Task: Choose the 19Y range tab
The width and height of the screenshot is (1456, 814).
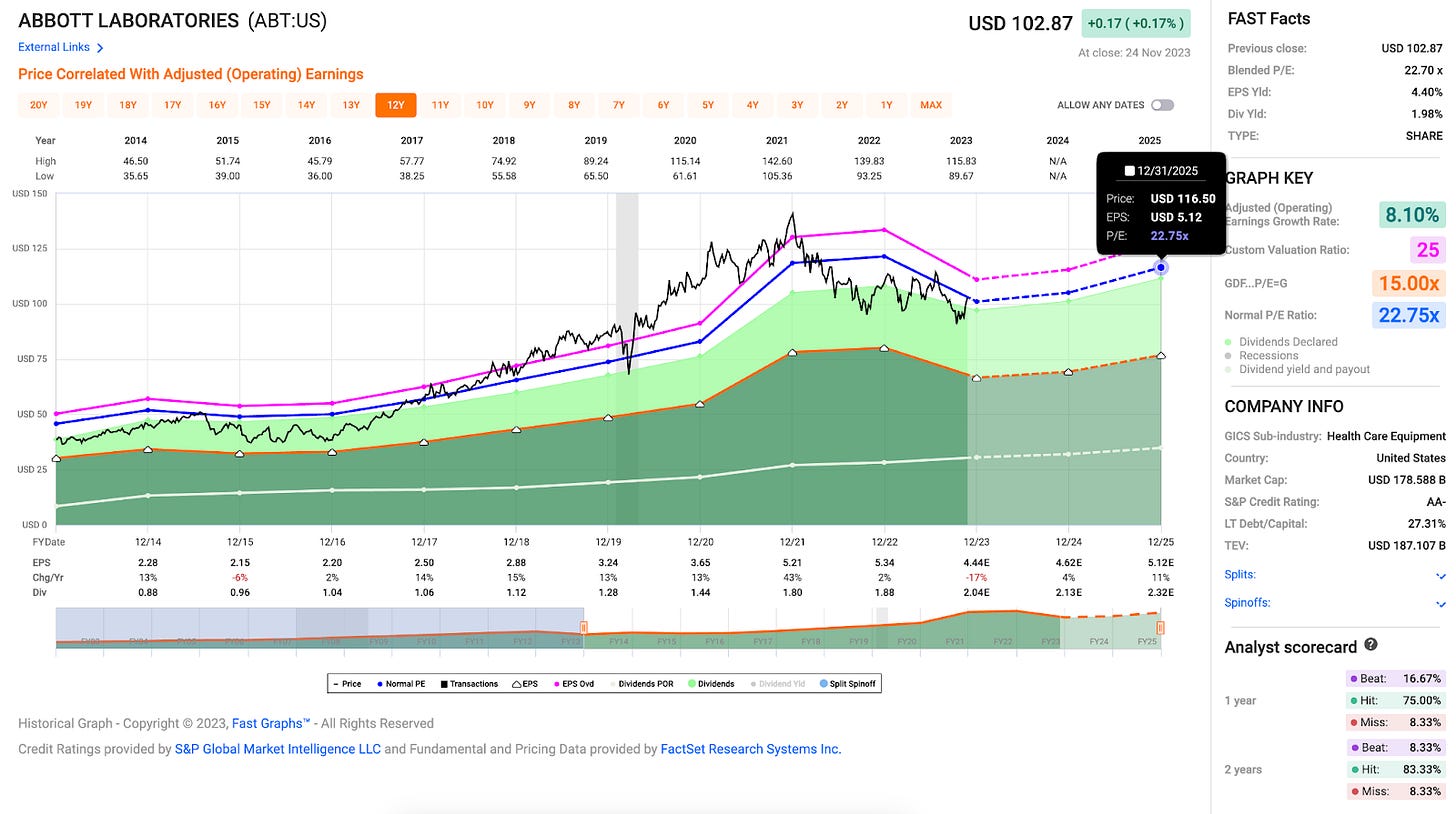Action: coord(83,105)
